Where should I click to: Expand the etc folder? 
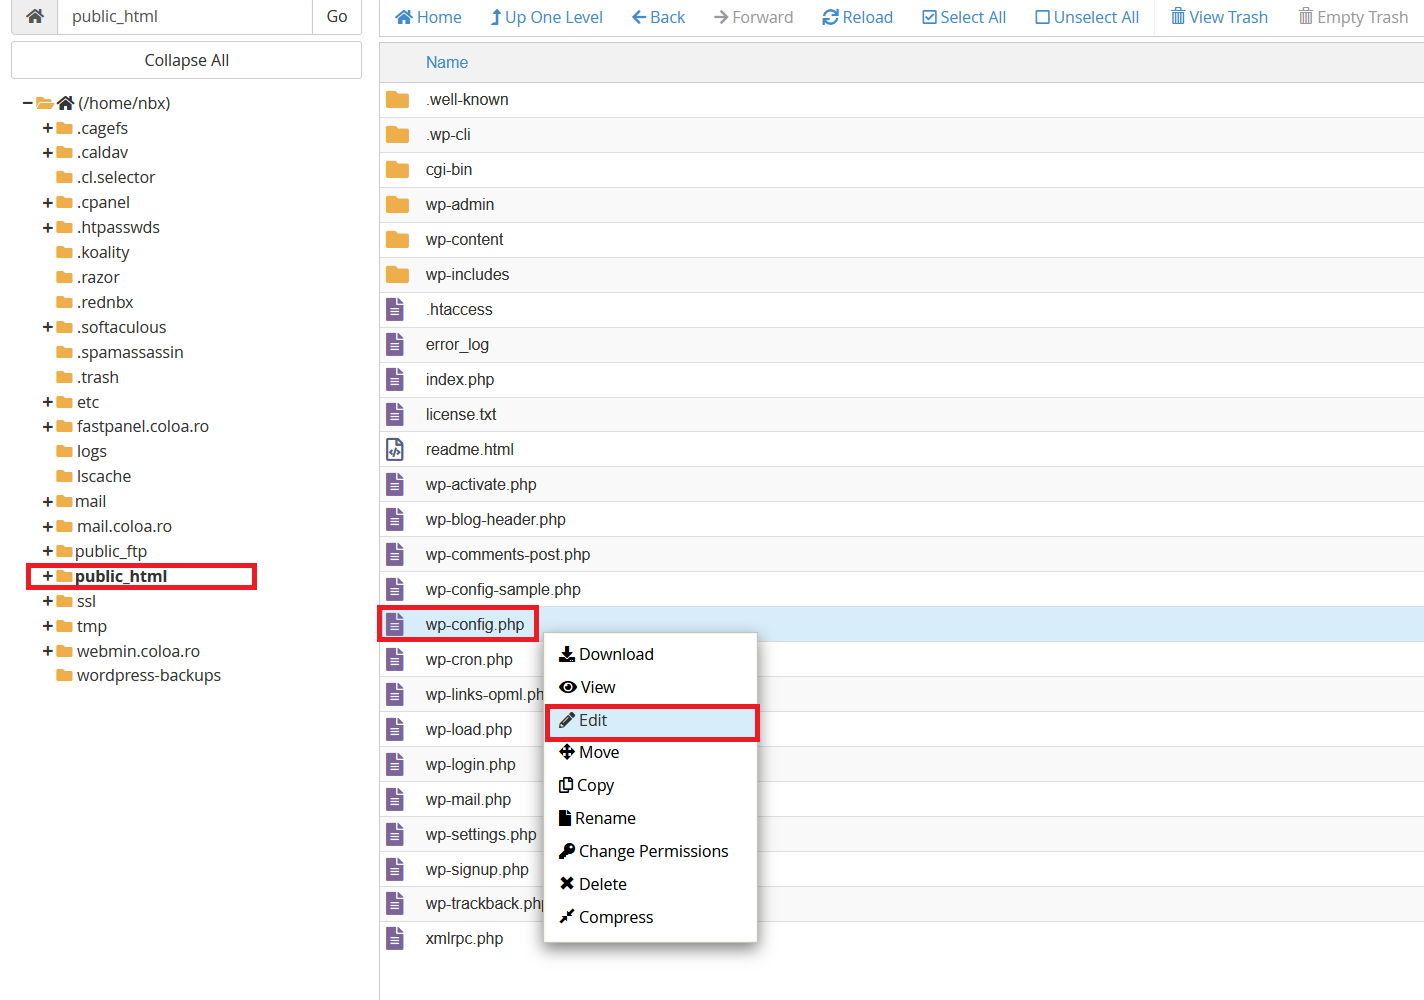(x=48, y=402)
